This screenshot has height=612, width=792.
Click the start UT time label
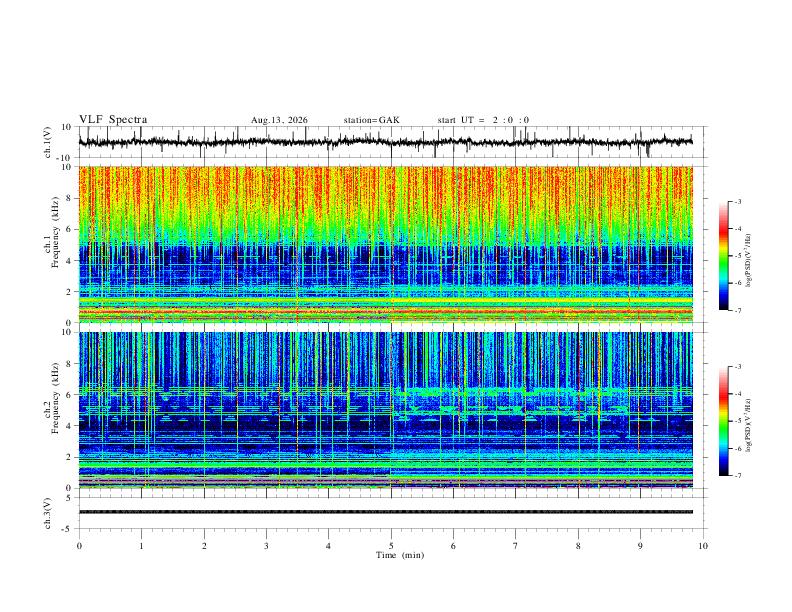pos(483,120)
